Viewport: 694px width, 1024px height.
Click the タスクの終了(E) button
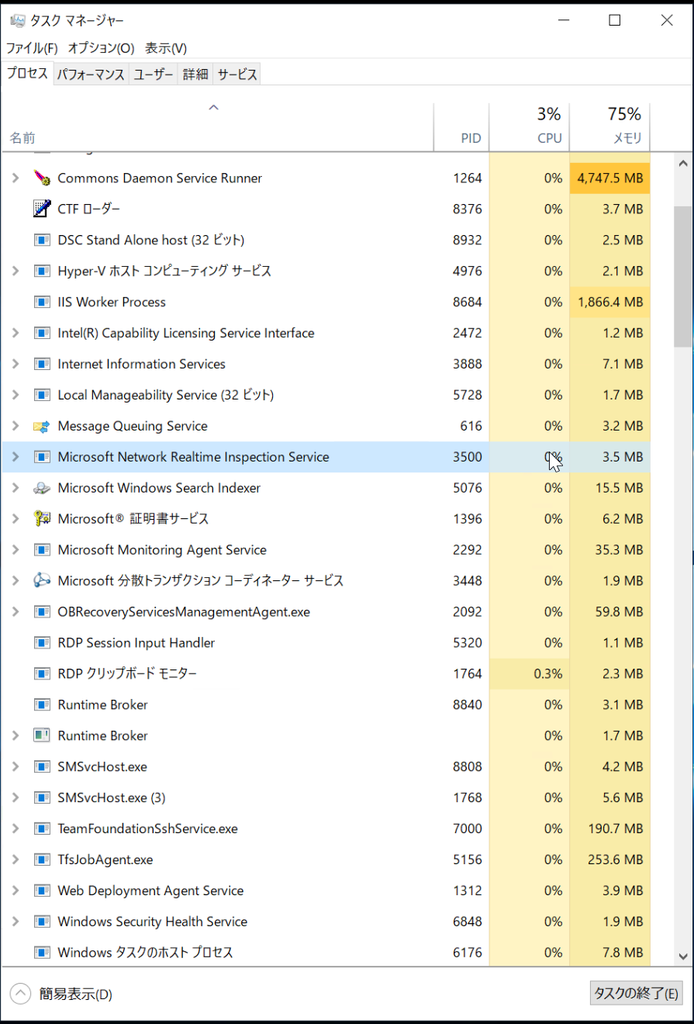click(x=636, y=995)
